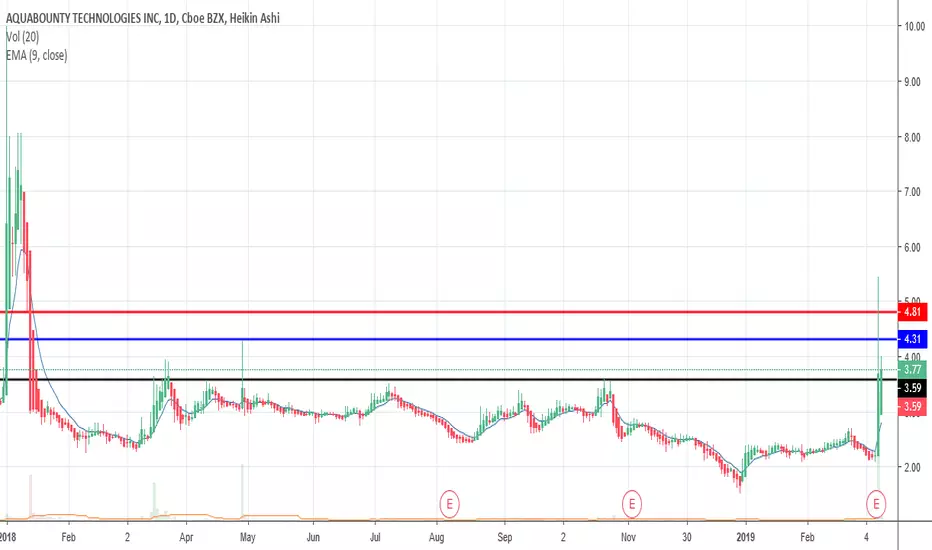Select the red 4.81 price label
This screenshot has width=932, height=550.
912,312
